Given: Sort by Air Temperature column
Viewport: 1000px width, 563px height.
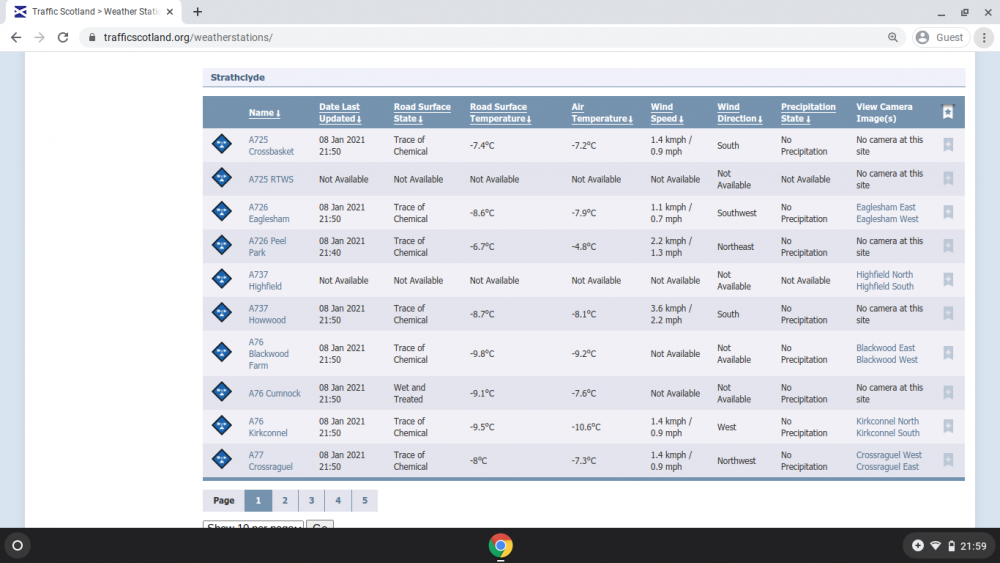Looking at the screenshot, I should click(602, 113).
